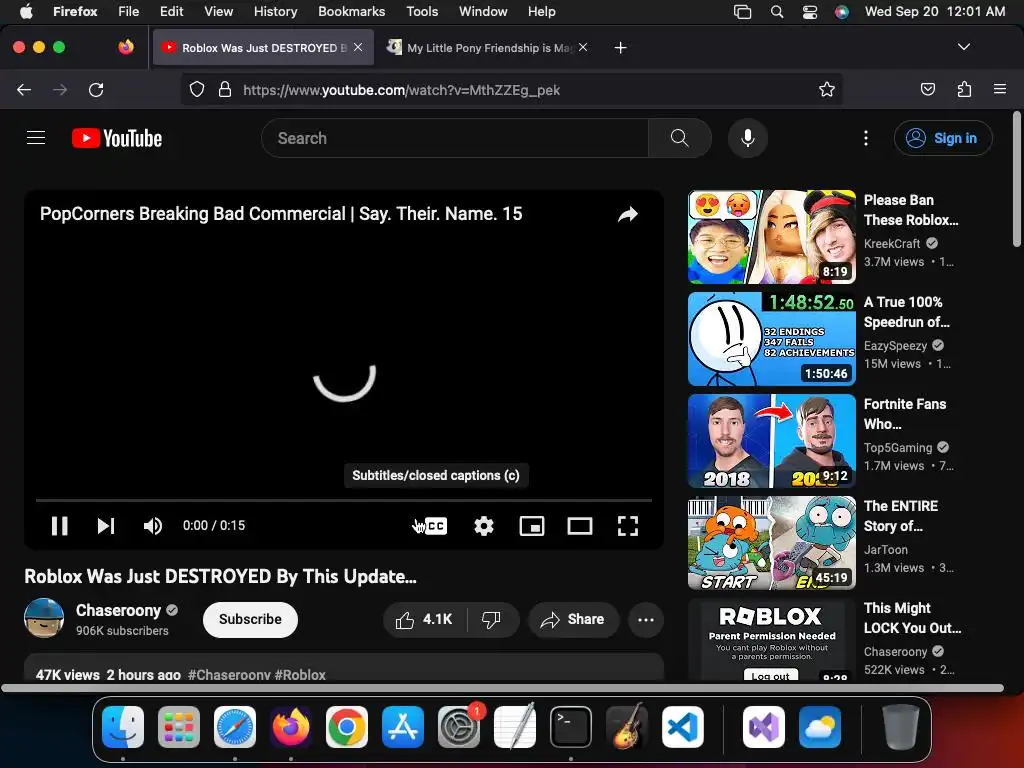Save page to Pocket icon
Image resolution: width=1024 pixels, height=768 pixels.
pos(927,89)
